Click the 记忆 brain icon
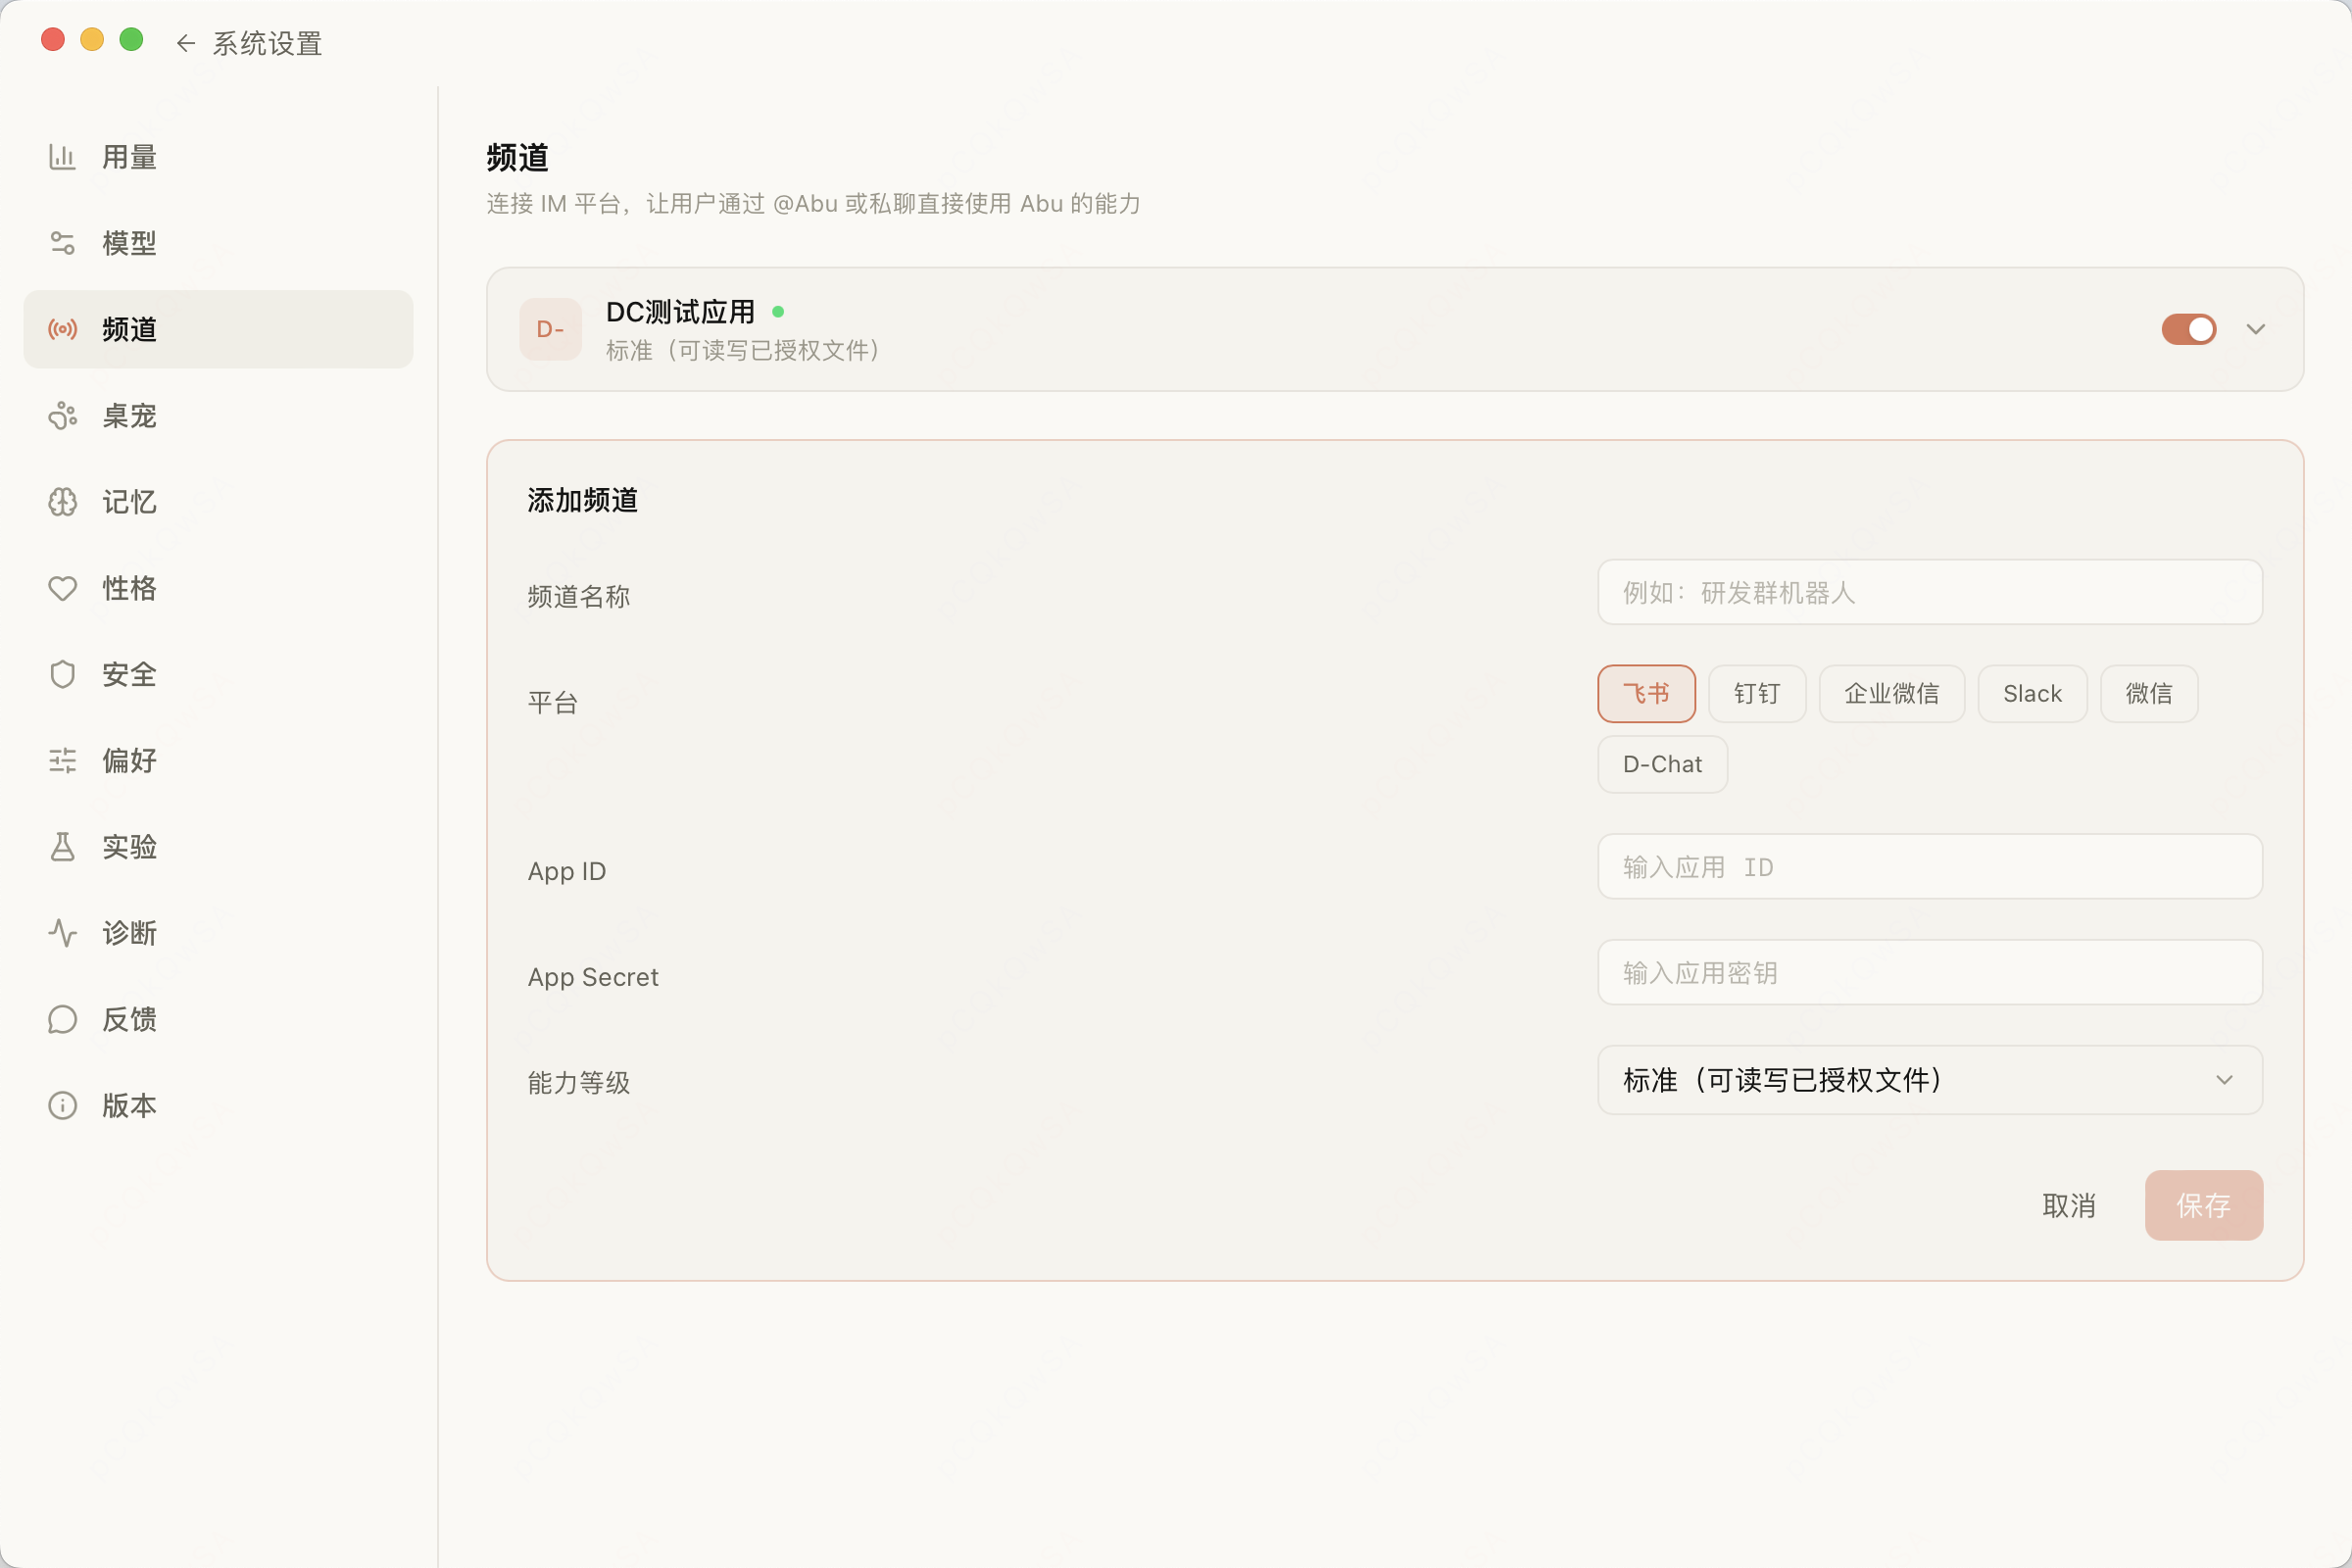2352x1568 pixels. point(62,502)
